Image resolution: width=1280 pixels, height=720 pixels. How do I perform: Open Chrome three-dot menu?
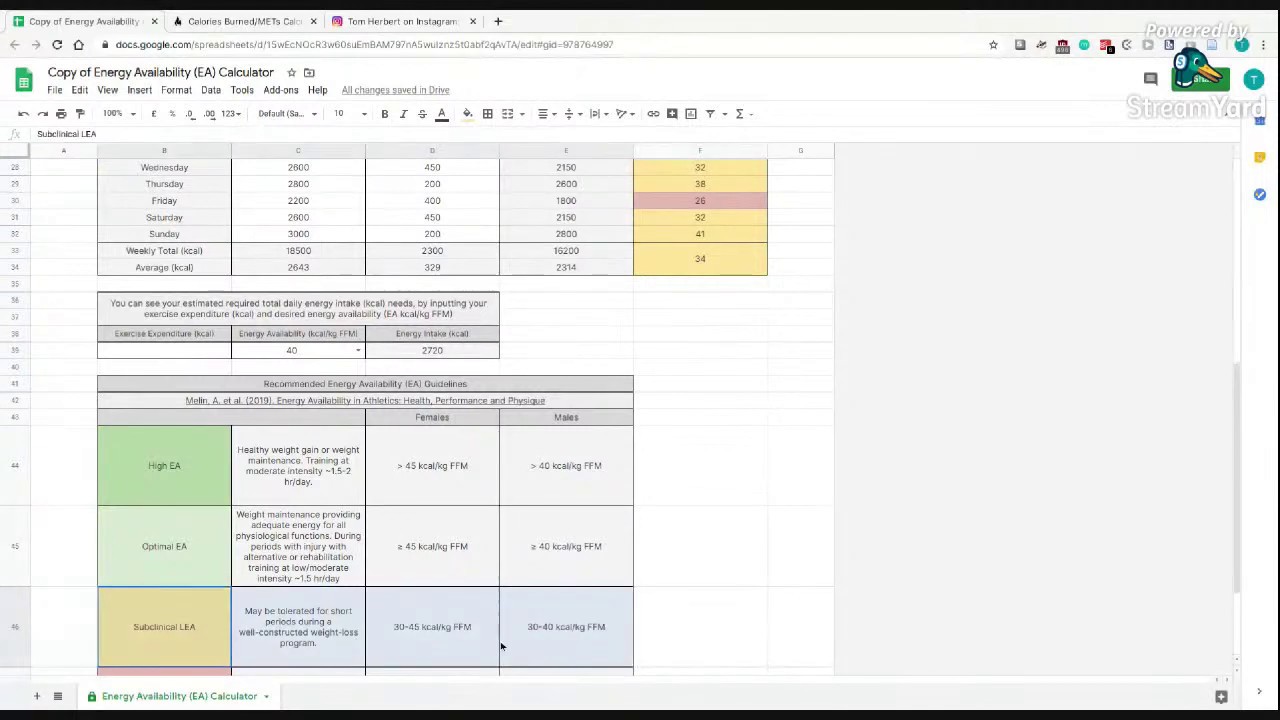pos(1264,44)
